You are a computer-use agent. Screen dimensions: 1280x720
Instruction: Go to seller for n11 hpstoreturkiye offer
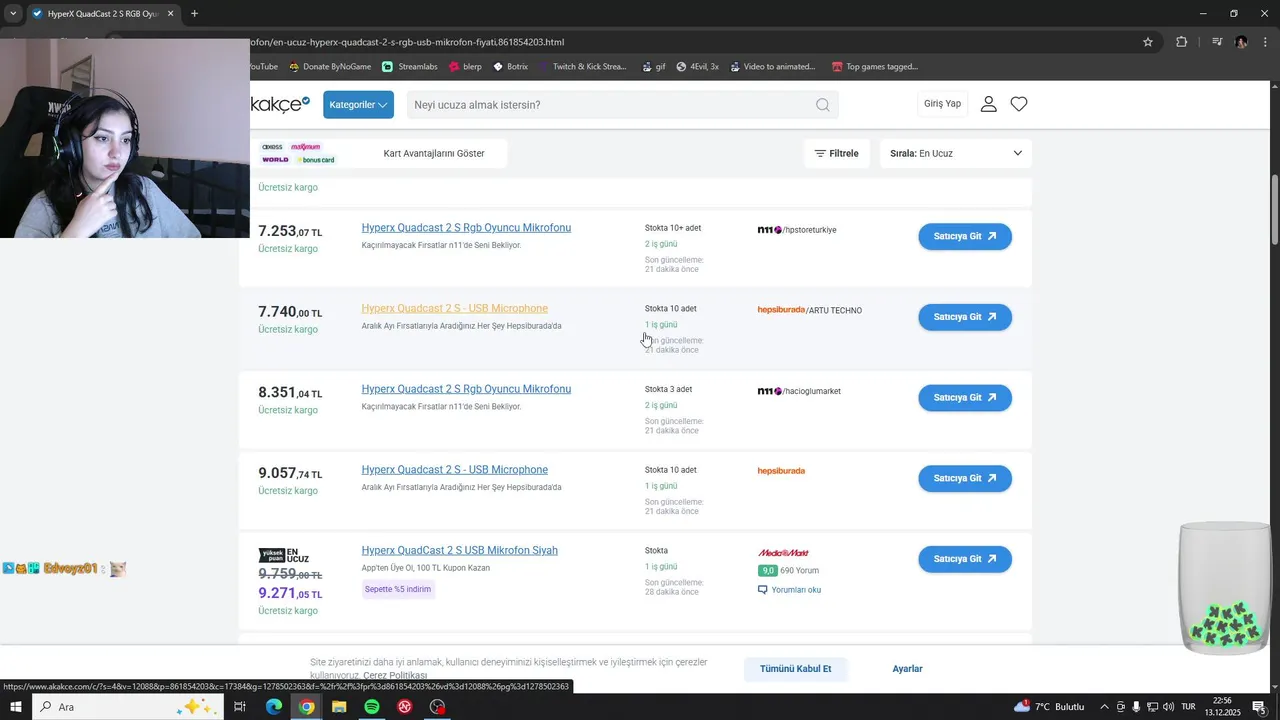[965, 237]
